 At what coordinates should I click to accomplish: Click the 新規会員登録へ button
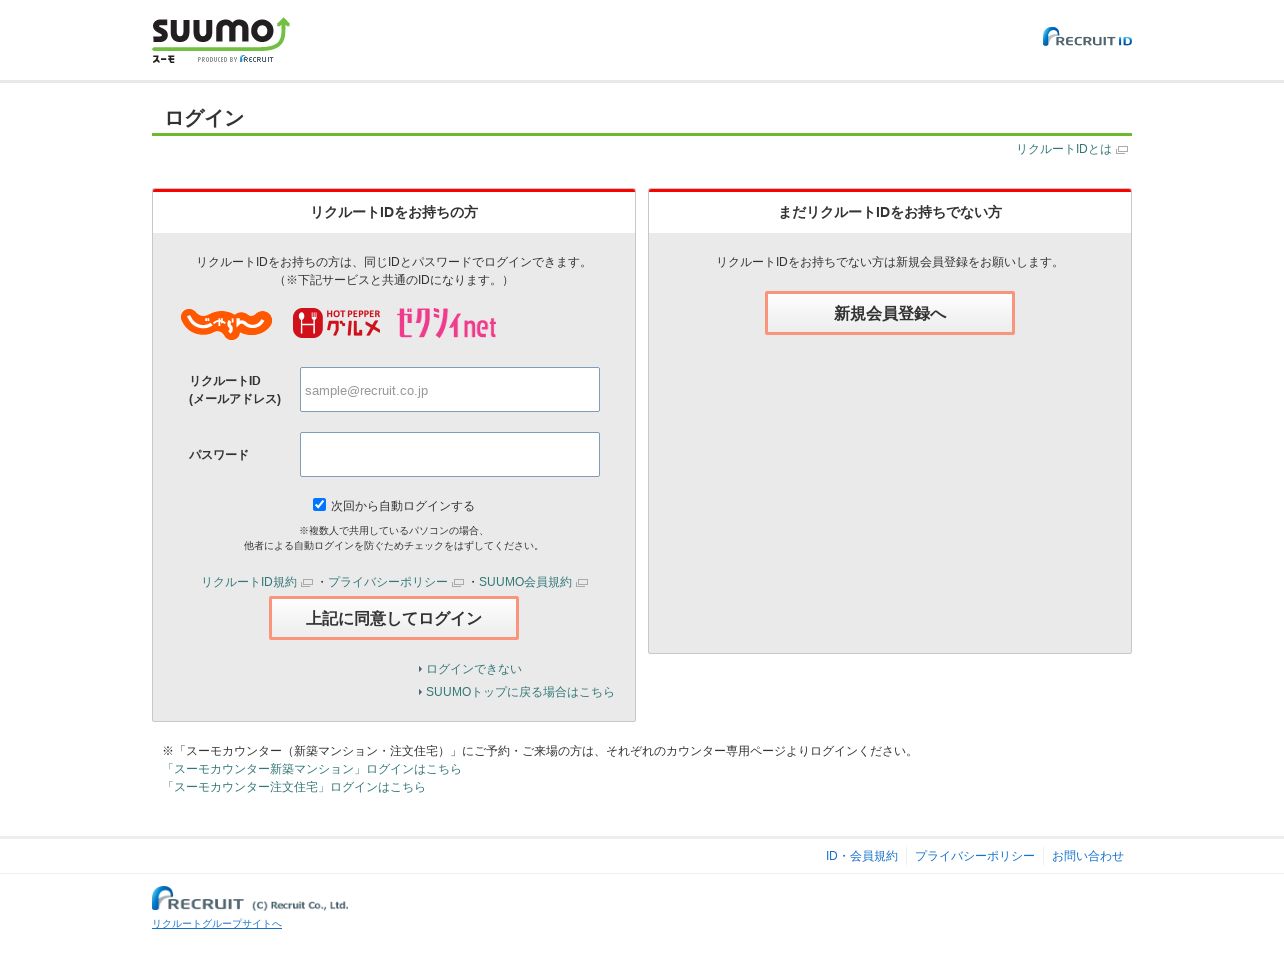point(890,313)
